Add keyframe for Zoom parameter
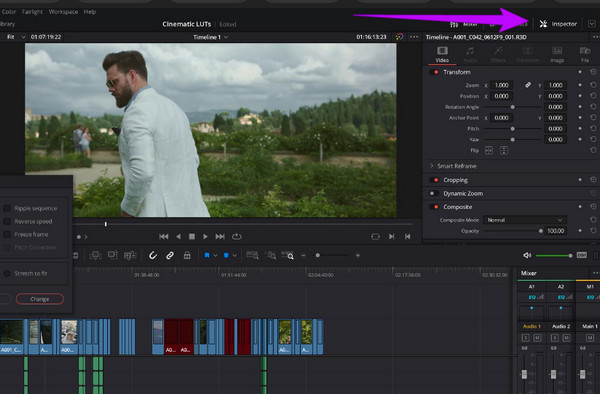This screenshot has height=394, width=600. [x=580, y=85]
